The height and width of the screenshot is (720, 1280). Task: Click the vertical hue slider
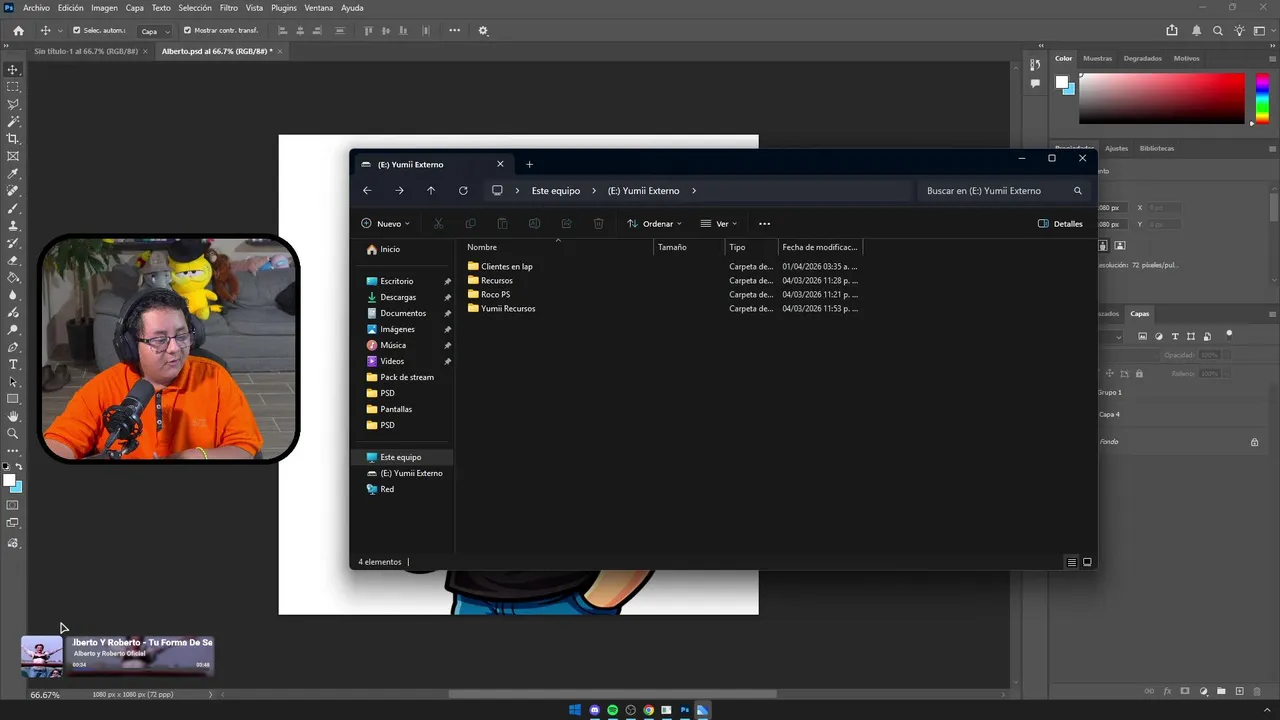[1263, 98]
